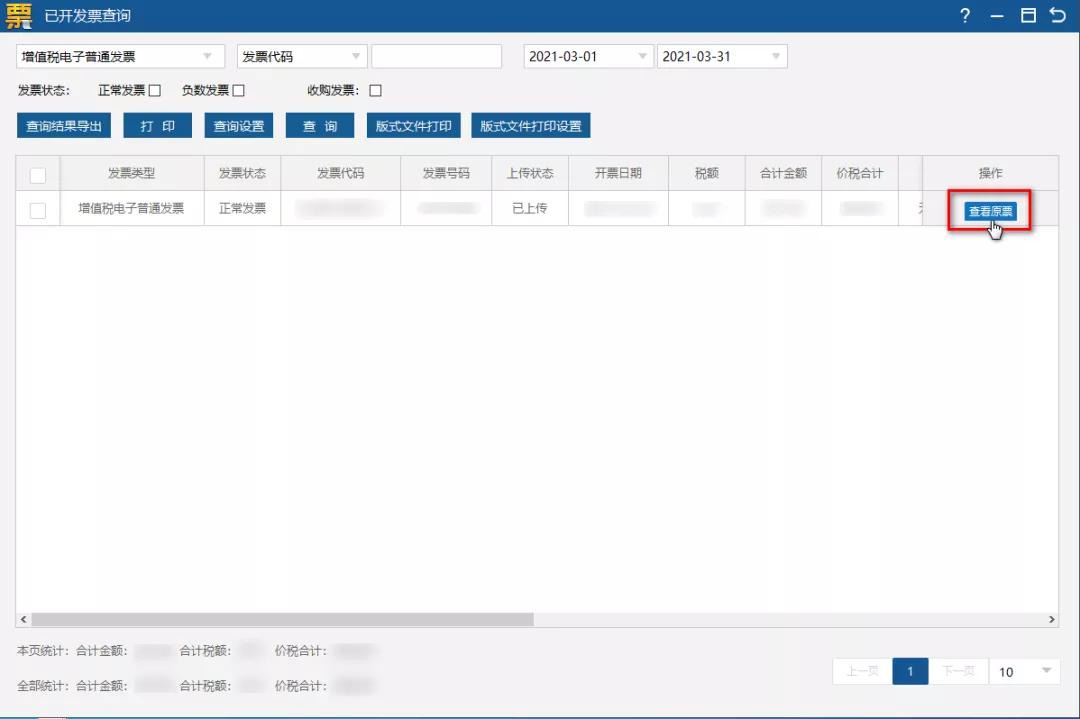The image size is (1080, 719).
Task: Click the 查询结果导出 export button
Action: 61,125
